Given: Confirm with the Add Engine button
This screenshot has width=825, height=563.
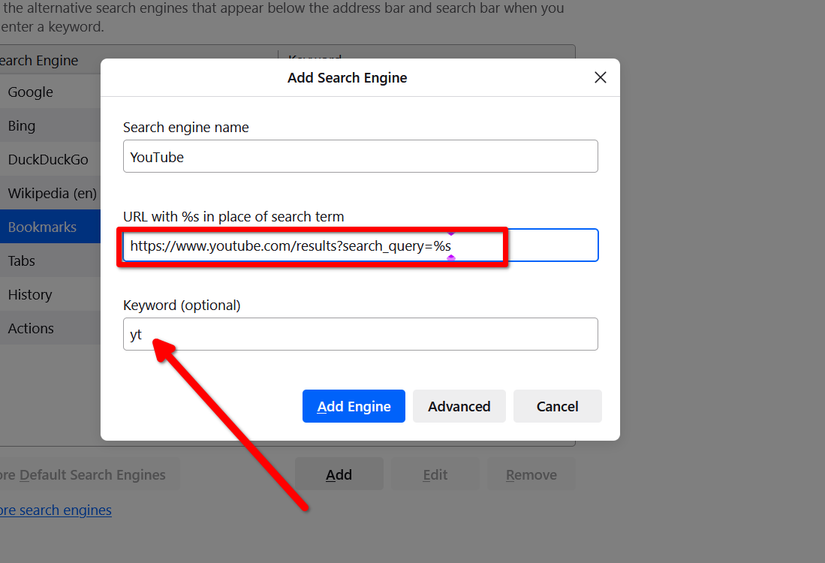Looking at the screenshot, I should (354, 406).
